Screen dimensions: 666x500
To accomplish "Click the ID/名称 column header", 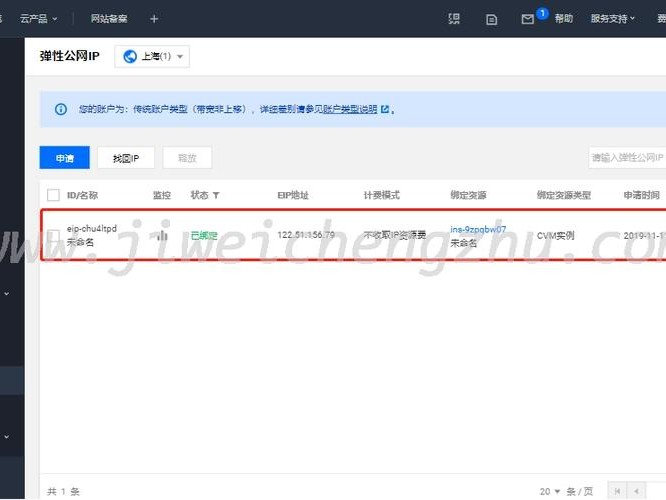I will click(82, 195).
